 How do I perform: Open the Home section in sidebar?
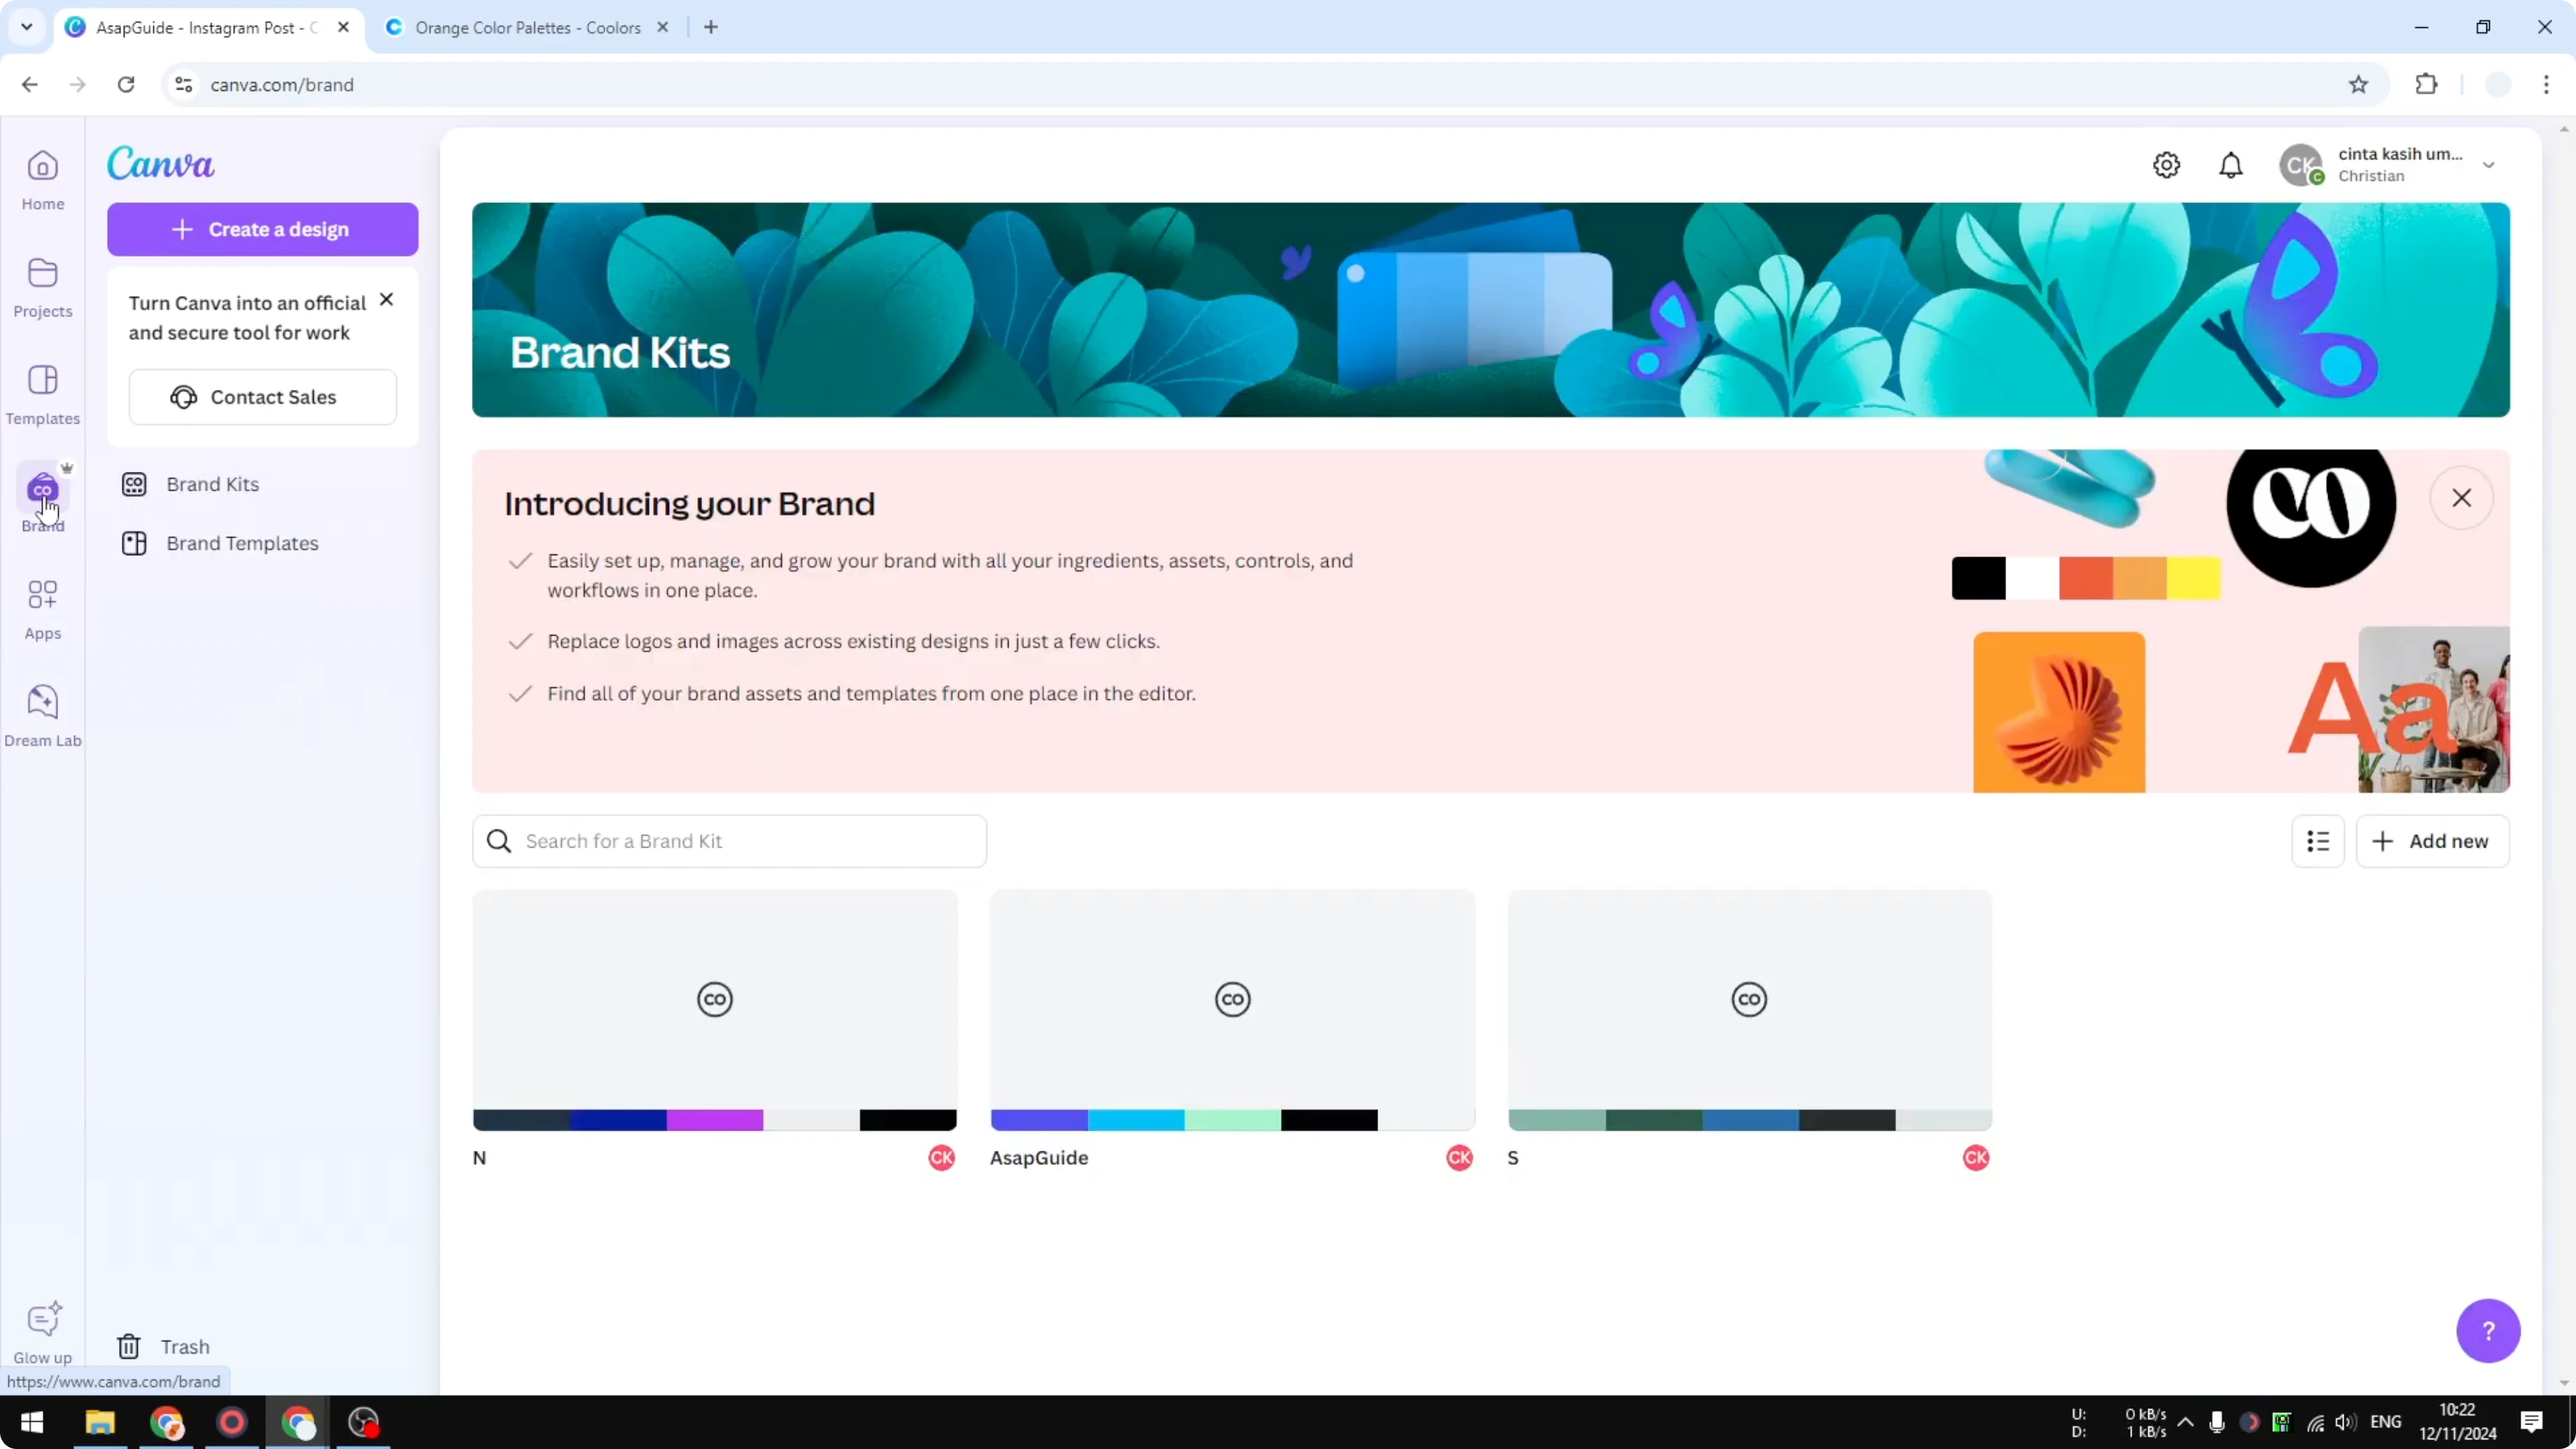pyautogui.click(x=42, y=180)
